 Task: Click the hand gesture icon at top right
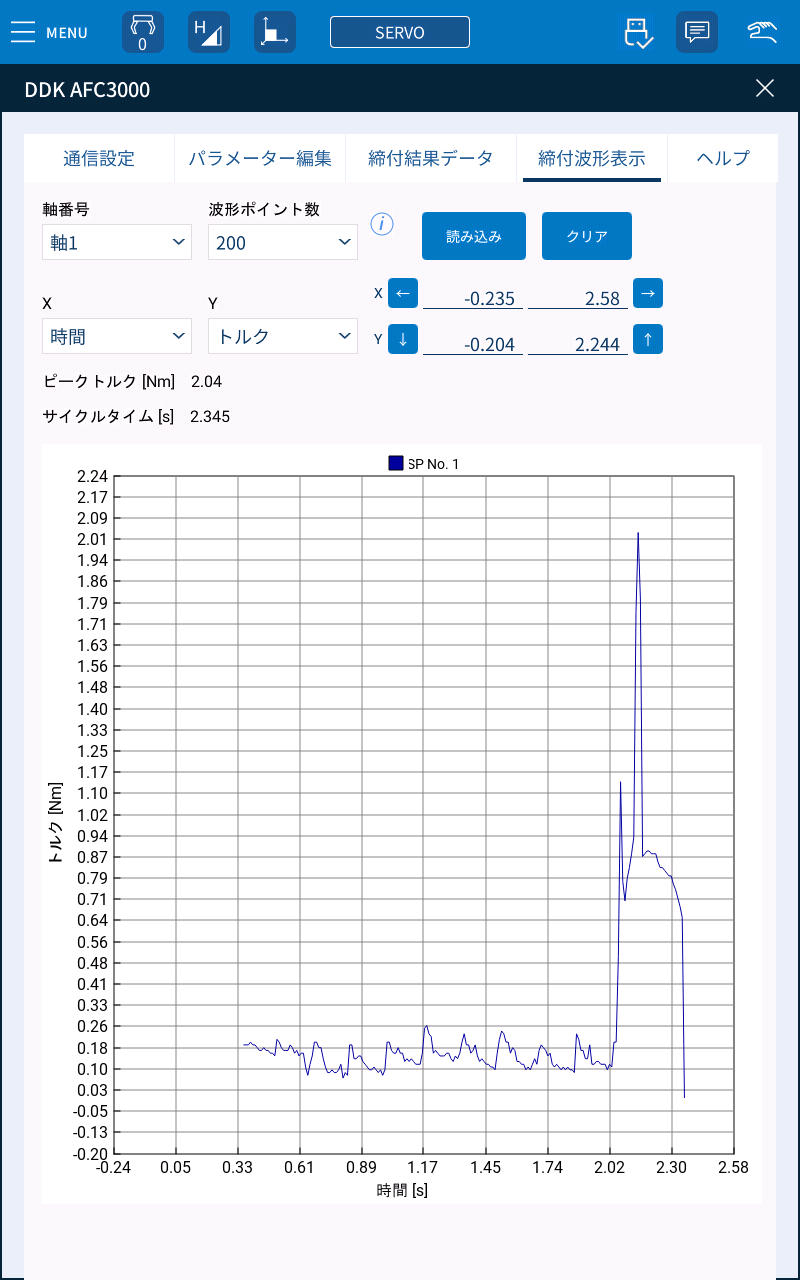point(761,31)
